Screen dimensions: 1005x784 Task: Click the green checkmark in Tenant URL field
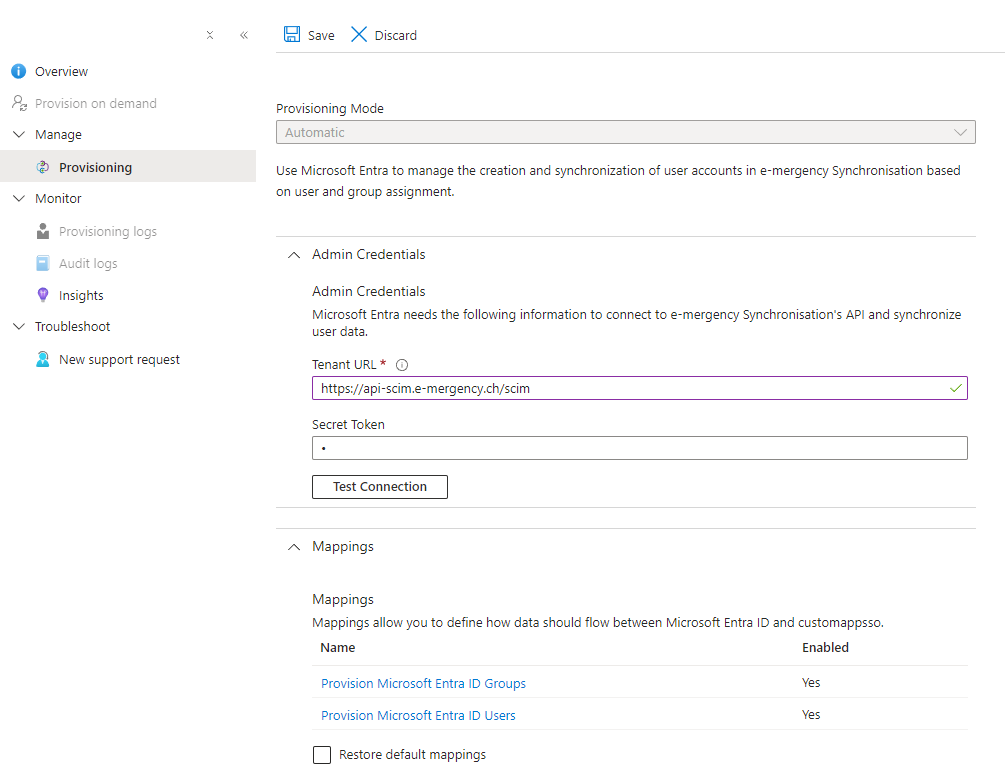(x=956, y=388)
